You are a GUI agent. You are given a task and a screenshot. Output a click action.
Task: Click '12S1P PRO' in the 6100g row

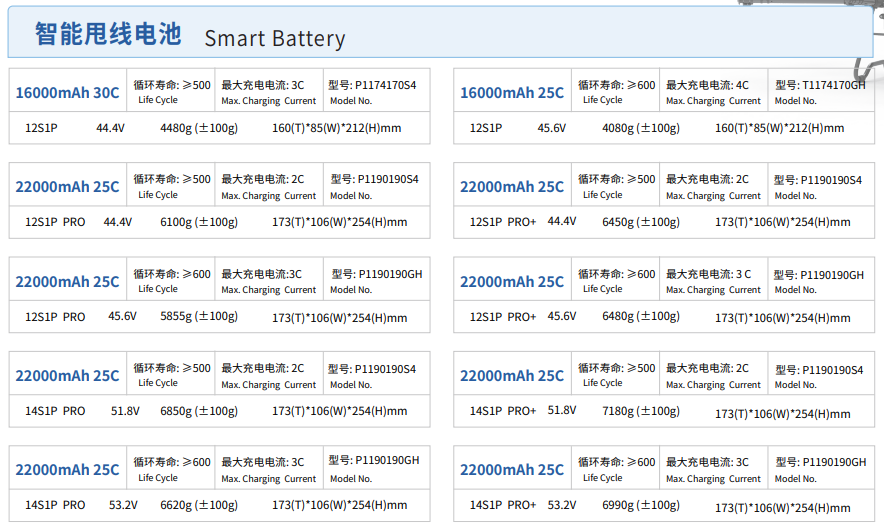55,222
